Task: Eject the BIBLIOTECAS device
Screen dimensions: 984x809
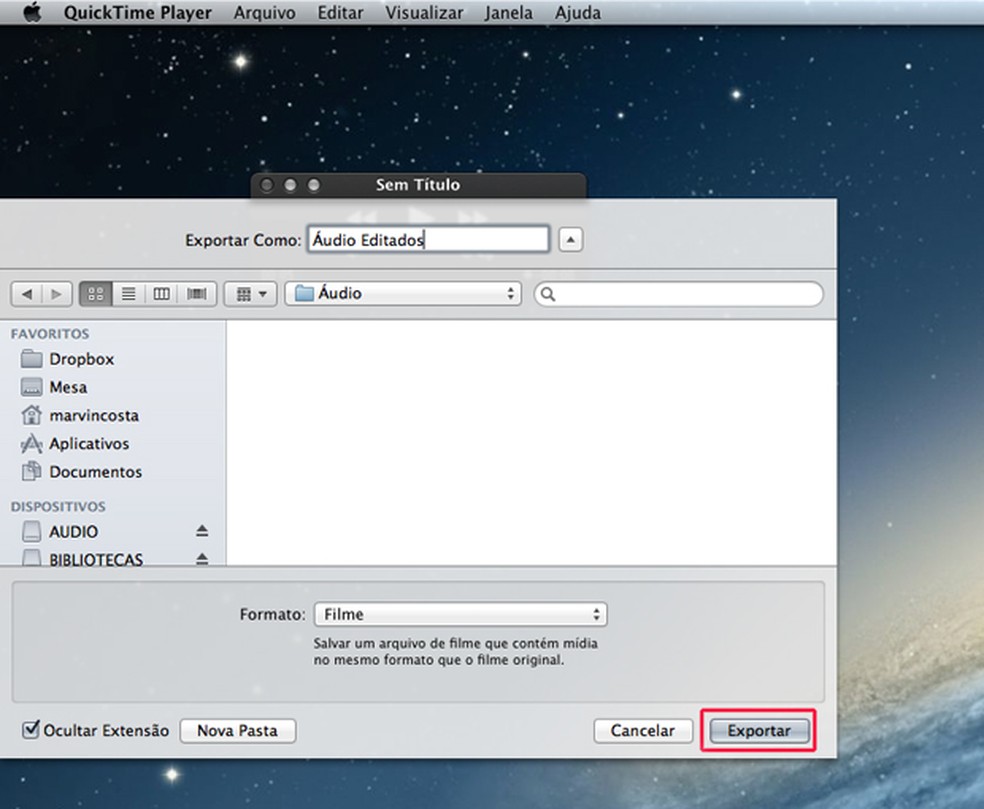Action: click(x=202, y=558)
